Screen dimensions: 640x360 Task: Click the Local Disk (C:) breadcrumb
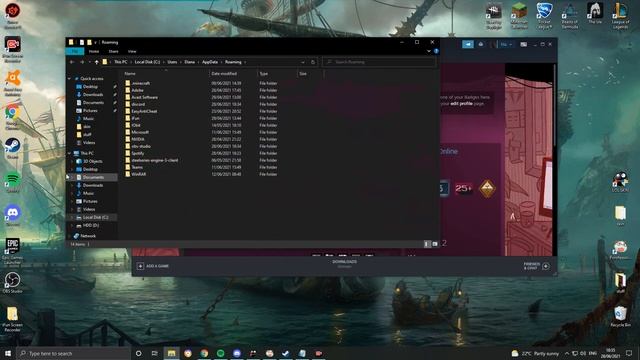[147, 62]
